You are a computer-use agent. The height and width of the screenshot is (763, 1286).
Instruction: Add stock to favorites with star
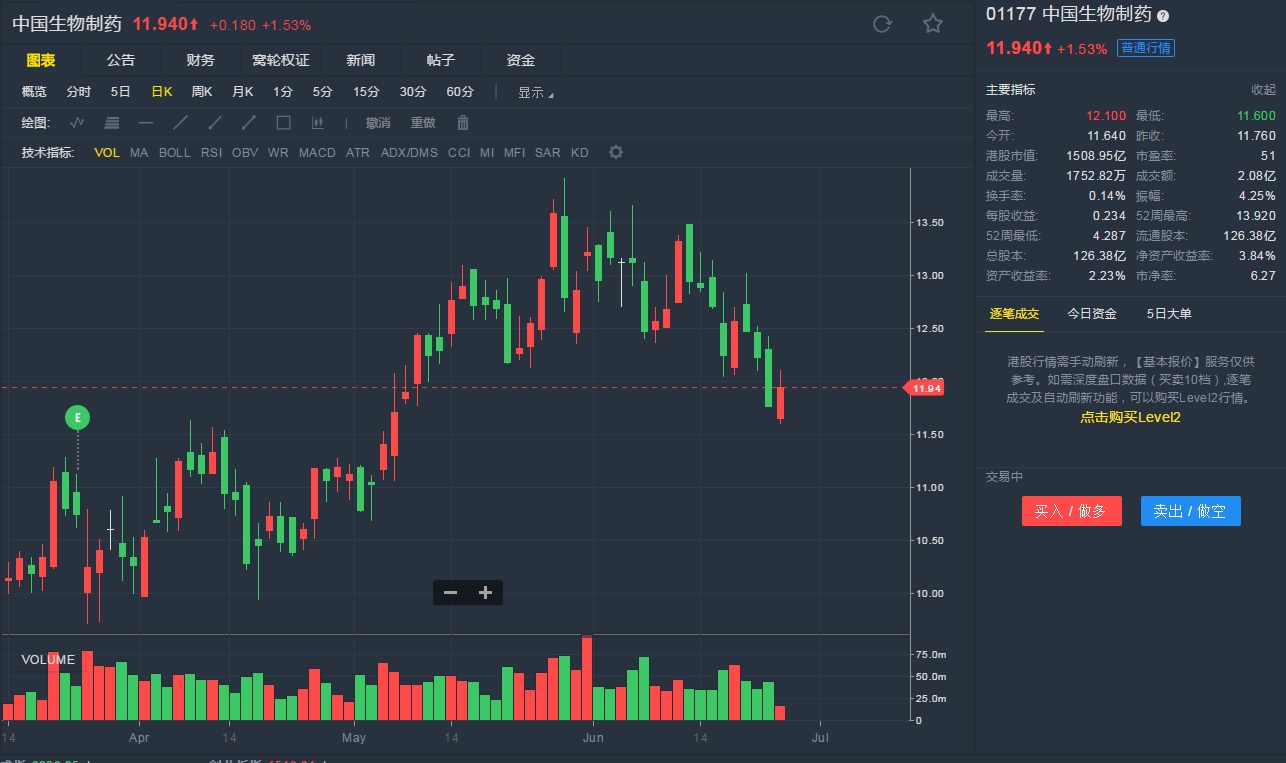point(933,24)
